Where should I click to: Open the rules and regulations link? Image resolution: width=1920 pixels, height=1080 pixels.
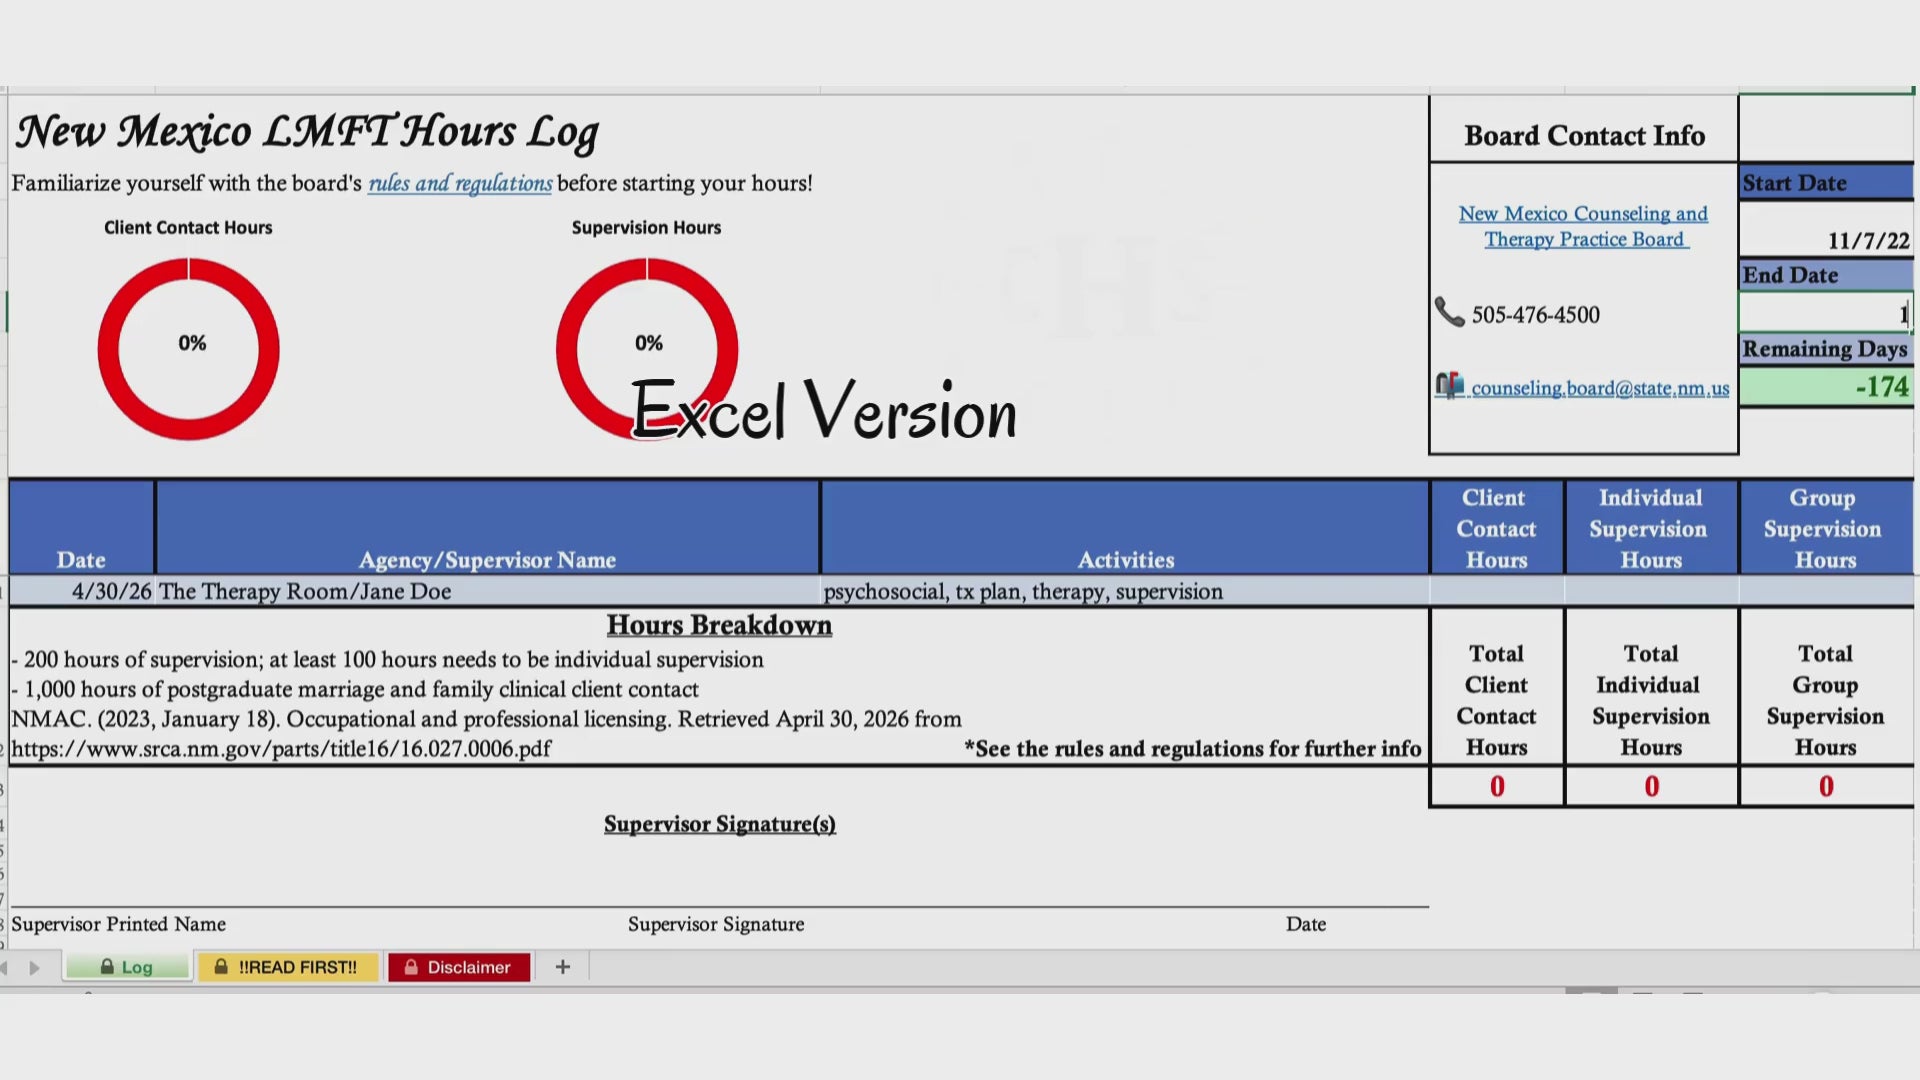(460, 183)
